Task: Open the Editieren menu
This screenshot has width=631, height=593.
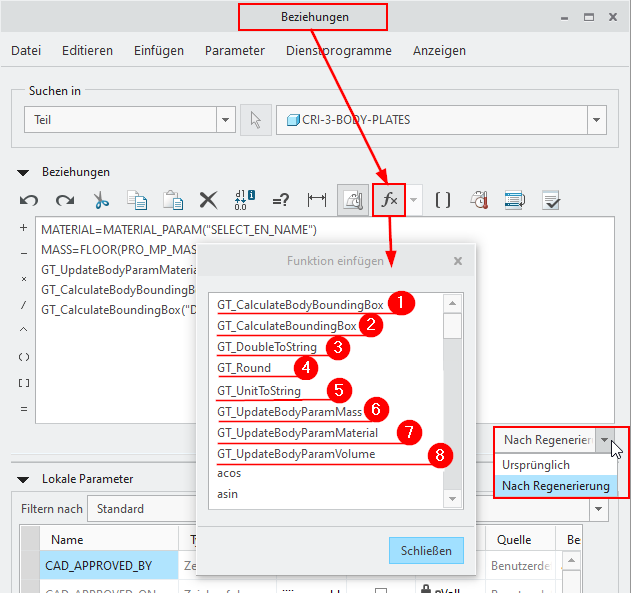Action: tap(87, 51)
